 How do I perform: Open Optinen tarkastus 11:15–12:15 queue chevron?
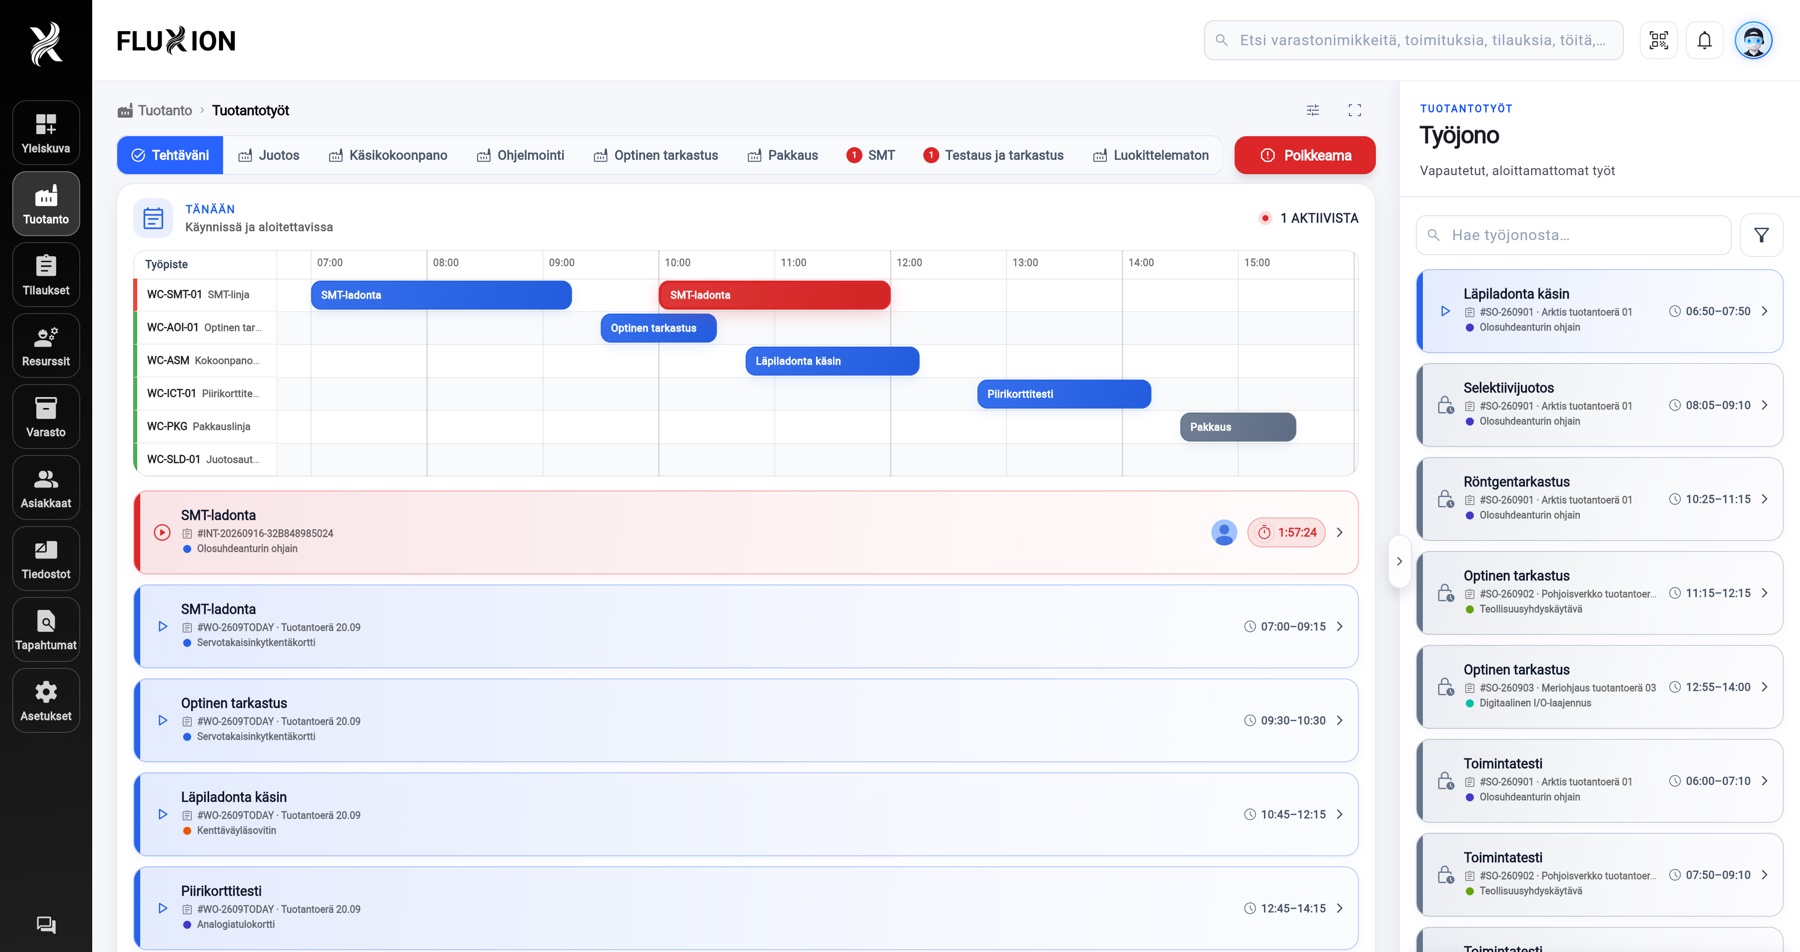click(1765, 593)
